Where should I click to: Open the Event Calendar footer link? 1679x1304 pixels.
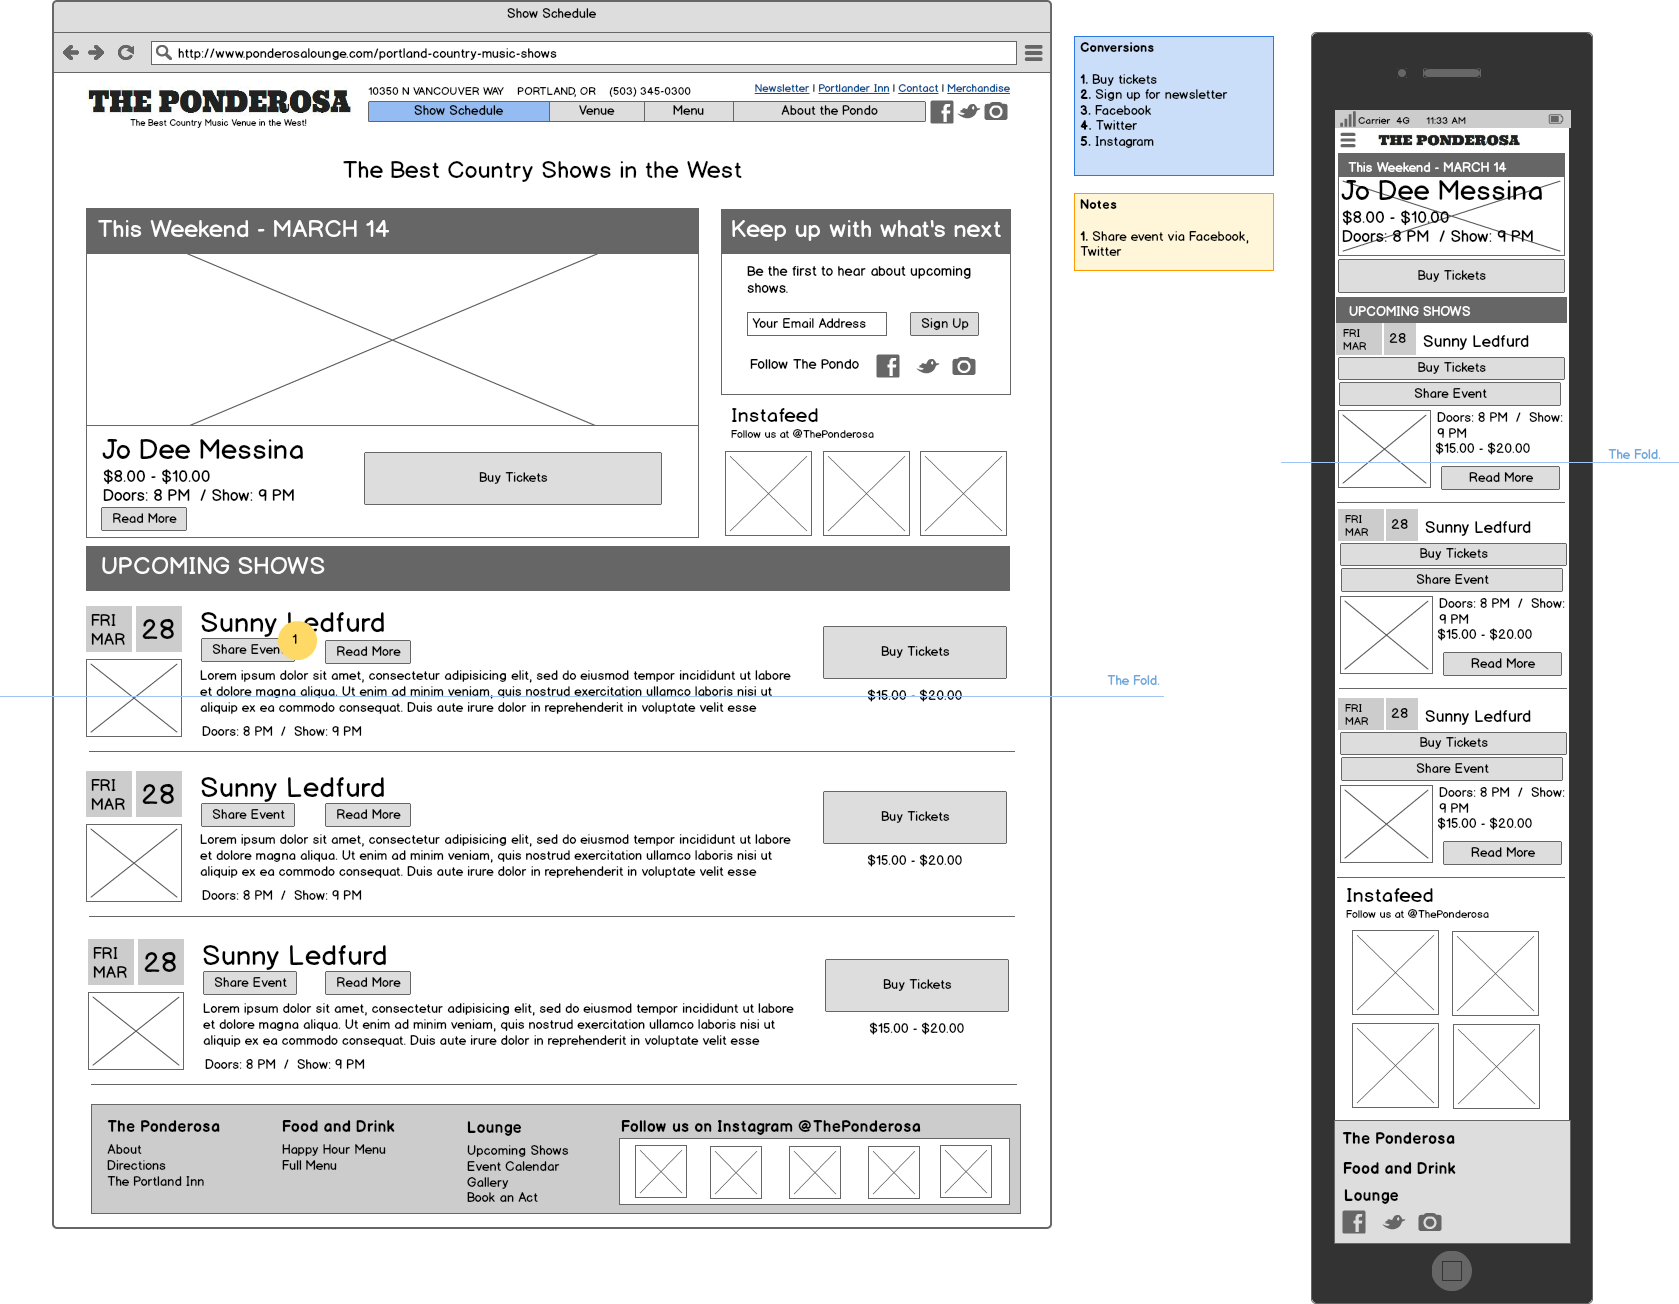point(512,1166)
